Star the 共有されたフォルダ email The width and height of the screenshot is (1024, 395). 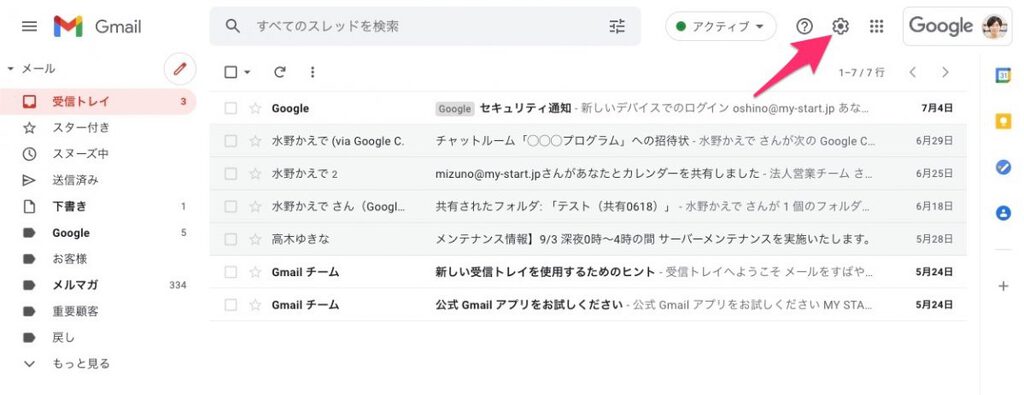(x=255, y=206)
